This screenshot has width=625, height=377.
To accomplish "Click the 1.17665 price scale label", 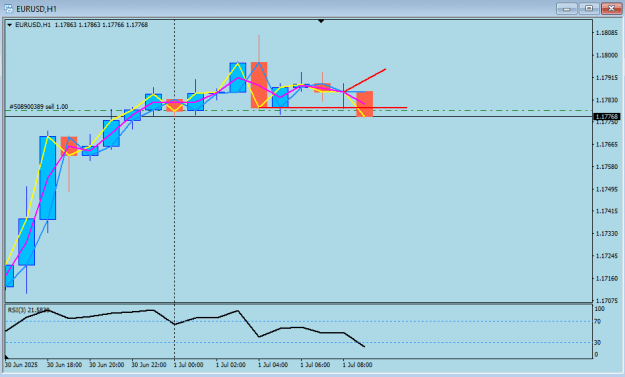I will (x=607, y=145).
